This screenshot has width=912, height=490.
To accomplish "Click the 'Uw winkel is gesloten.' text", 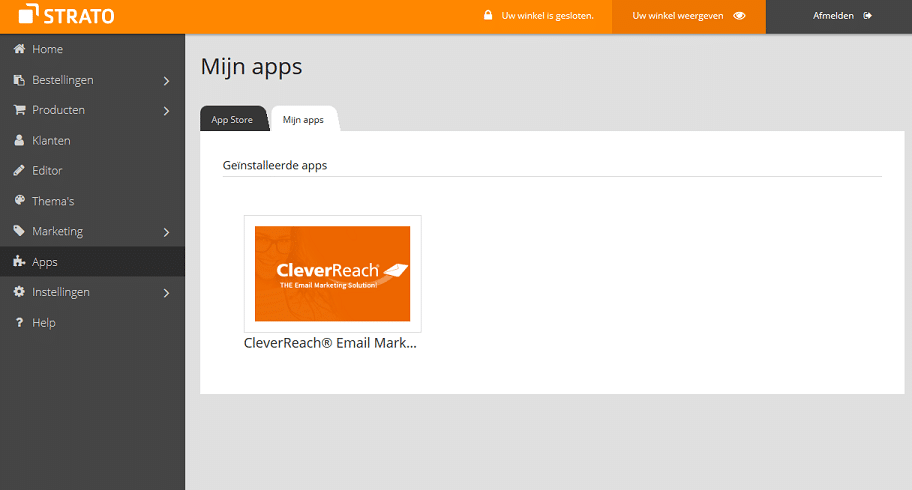I will [547, 16].
